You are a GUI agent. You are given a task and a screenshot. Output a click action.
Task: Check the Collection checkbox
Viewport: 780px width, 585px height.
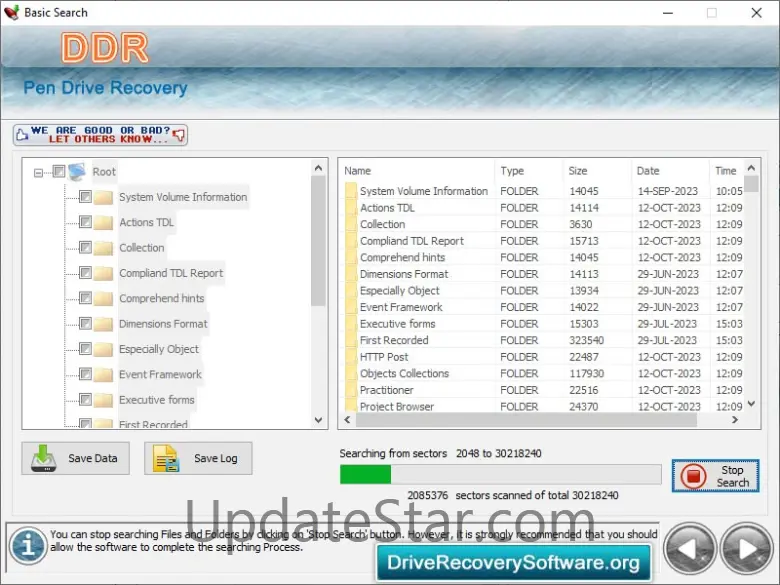point(86,247)
